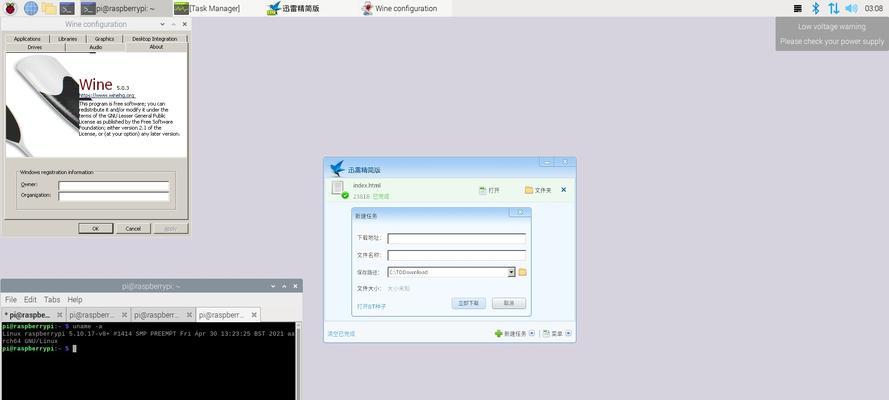Remove index.html task with X icon

click(564, 190)
